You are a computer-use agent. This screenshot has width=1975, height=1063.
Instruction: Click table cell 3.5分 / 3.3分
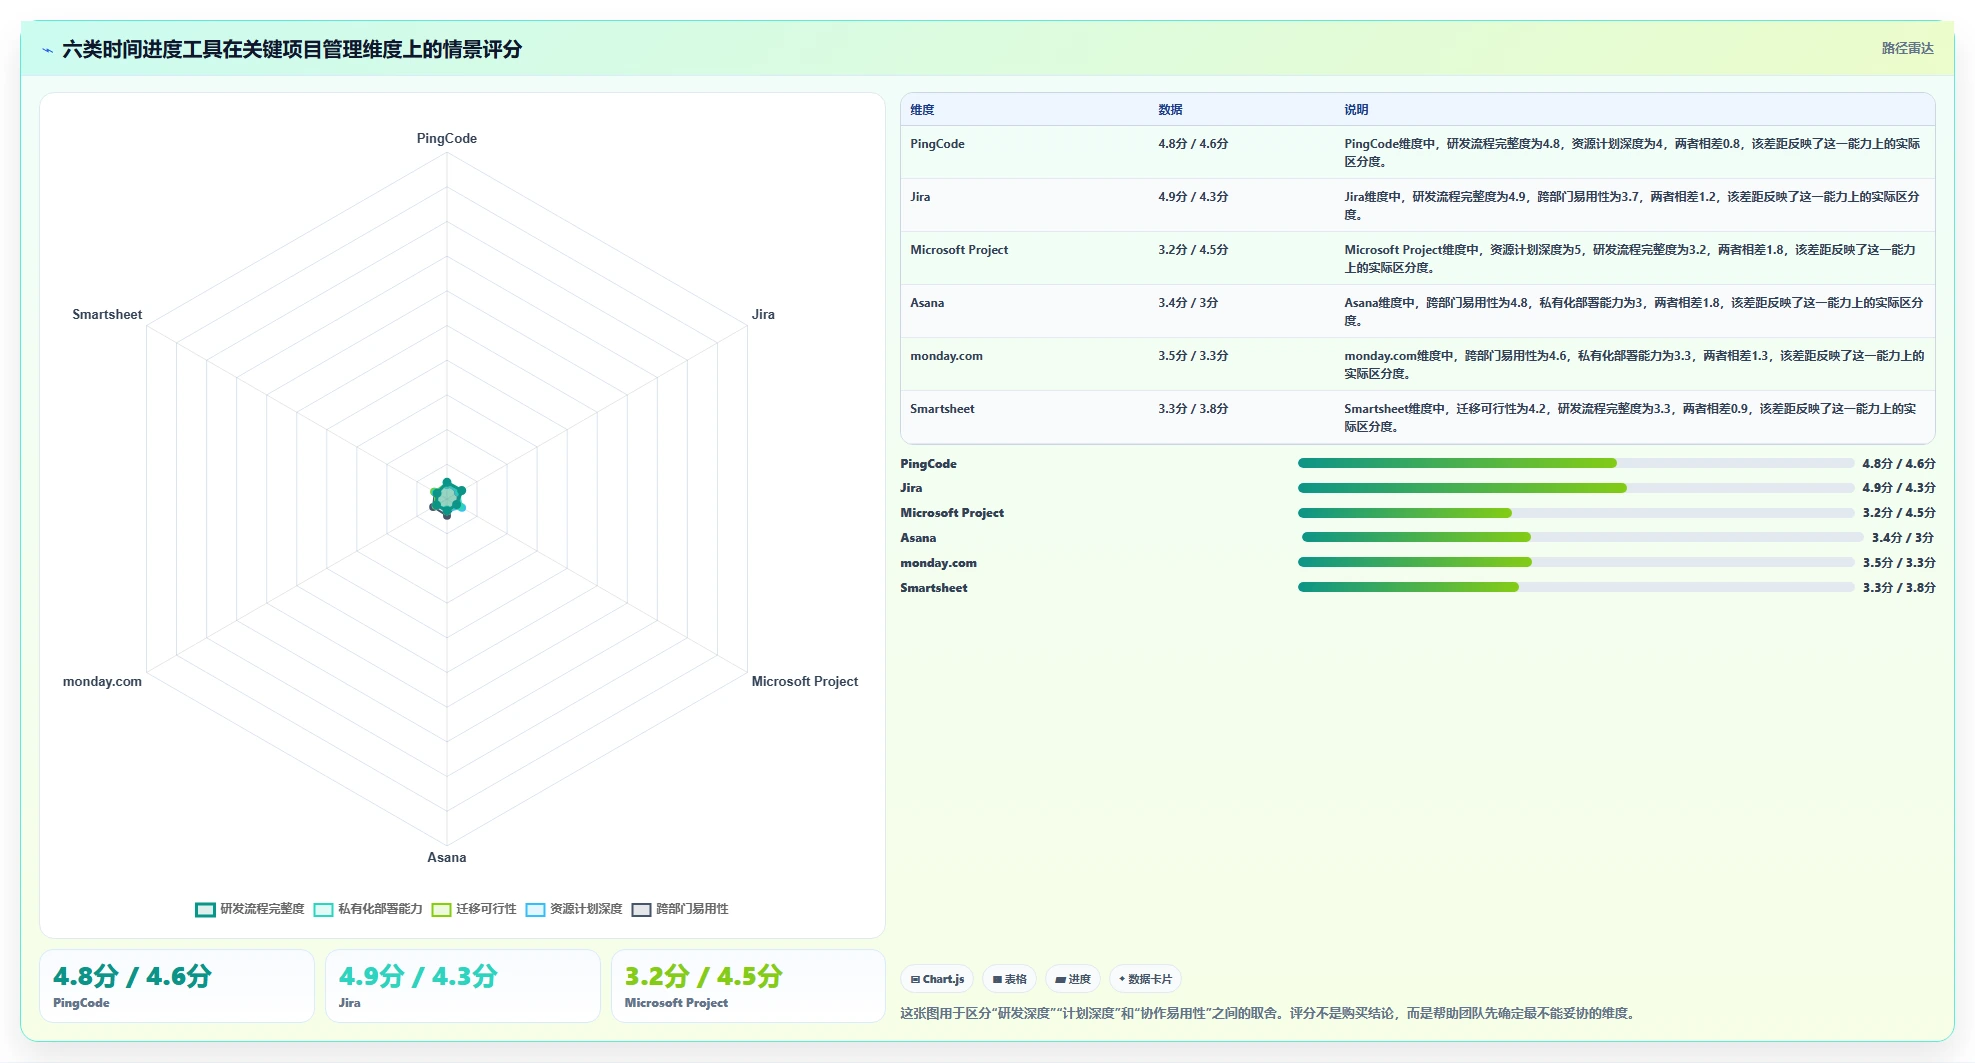(x=1193, y=356)
